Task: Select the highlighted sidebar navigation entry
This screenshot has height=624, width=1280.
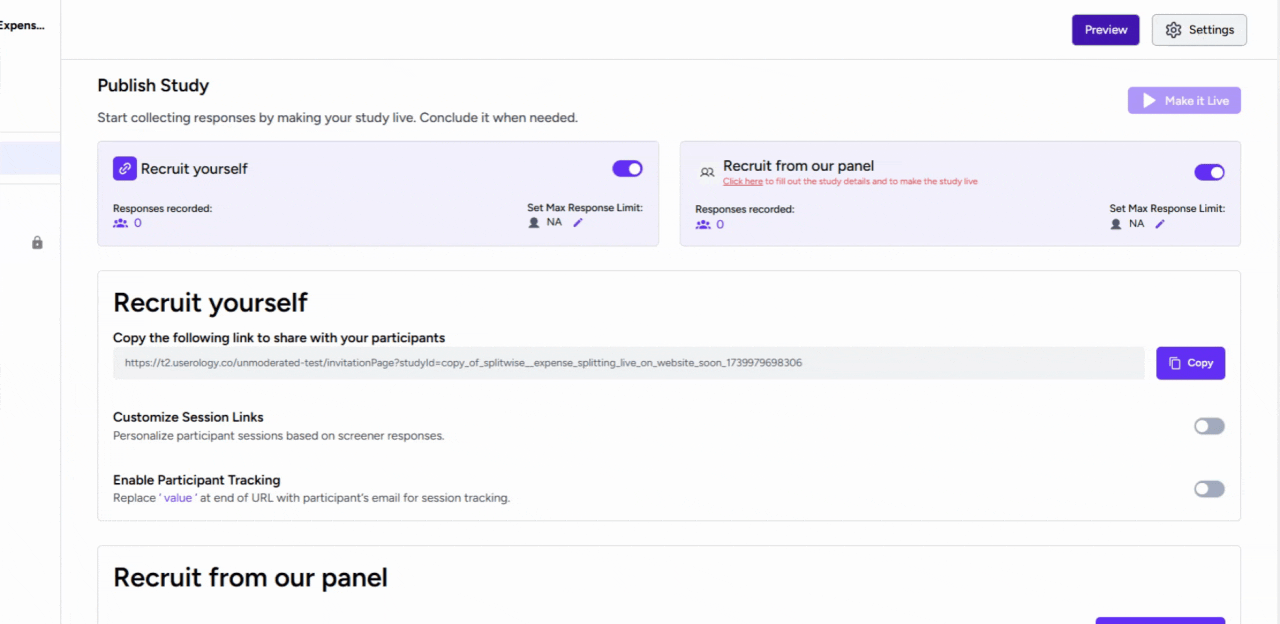Action: (x=30, y=157)
